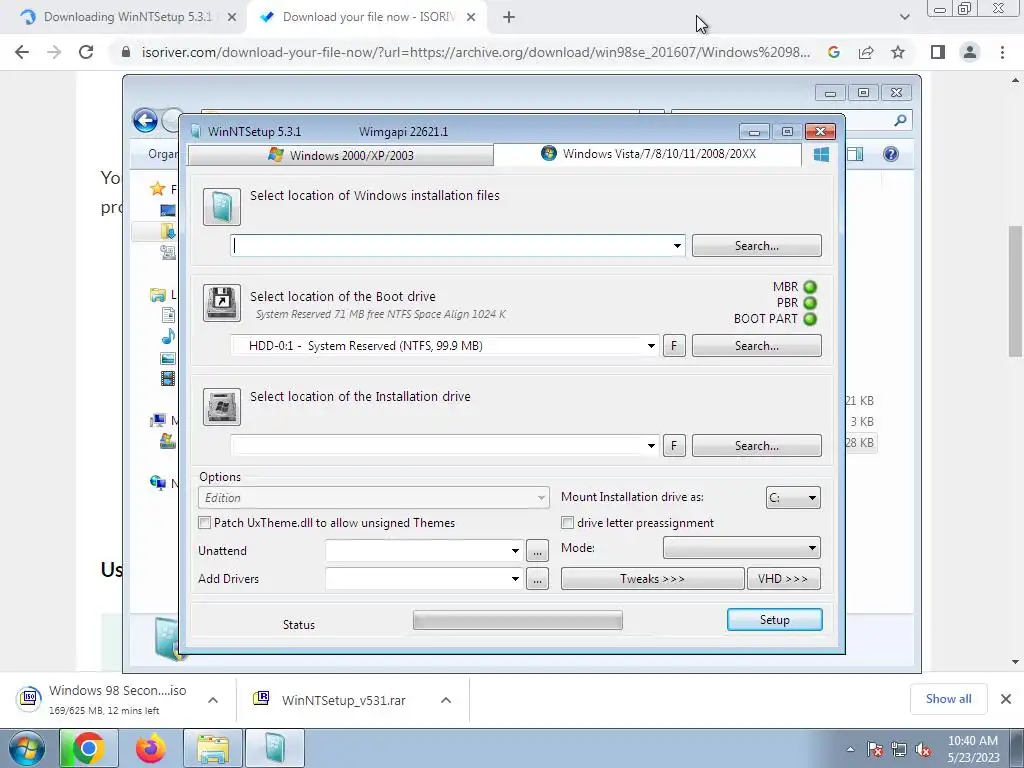Select Download your file now Chrome tab
This screenshot has width=1024, height=768.
point(368,17)
